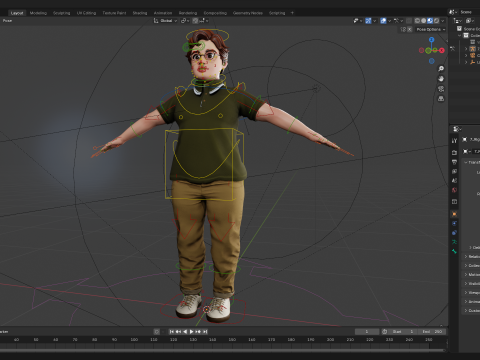The width and height of the screenshot is (480, 360).
Task: Select wireframe viewport shading
Action: [417, 21]
